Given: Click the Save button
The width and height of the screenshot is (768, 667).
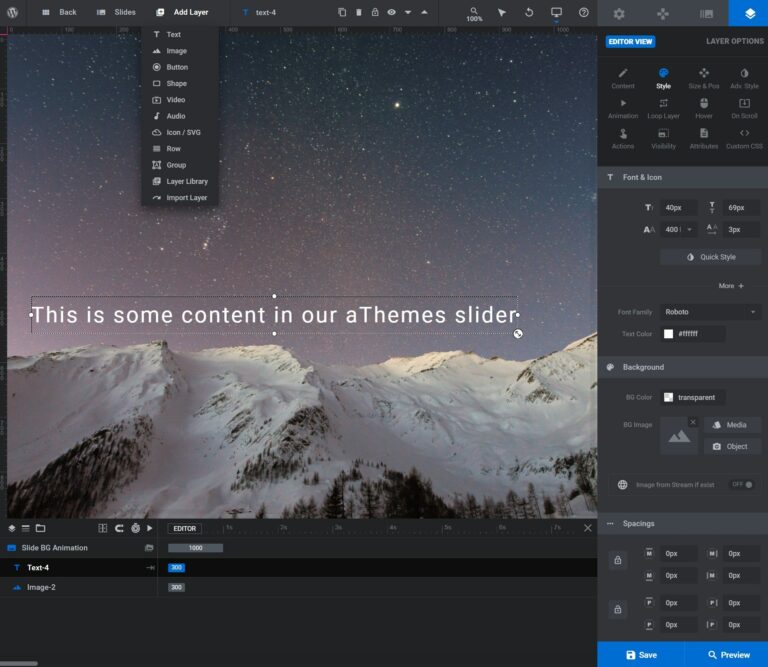Looking at the screenshot, I should click(x=641, y=654).
